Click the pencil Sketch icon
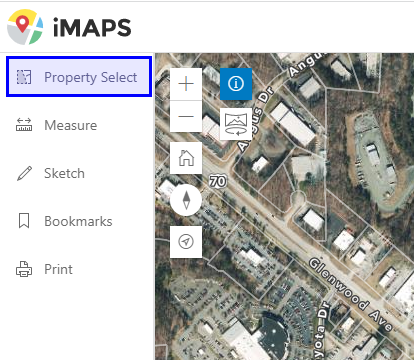The height and width of the screenshot is (360, 414). [x=24, y=173]
